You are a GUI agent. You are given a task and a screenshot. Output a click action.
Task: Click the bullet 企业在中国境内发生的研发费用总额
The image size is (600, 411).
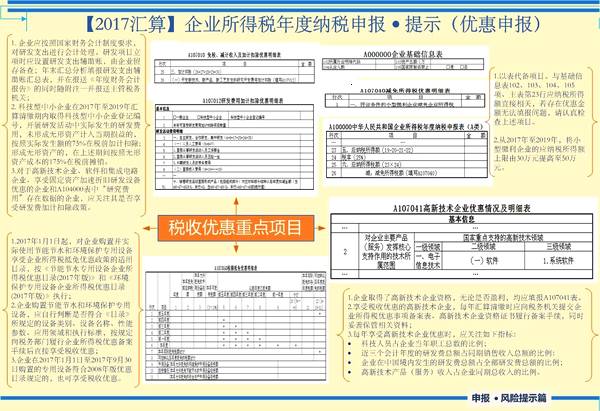point(461,362)
